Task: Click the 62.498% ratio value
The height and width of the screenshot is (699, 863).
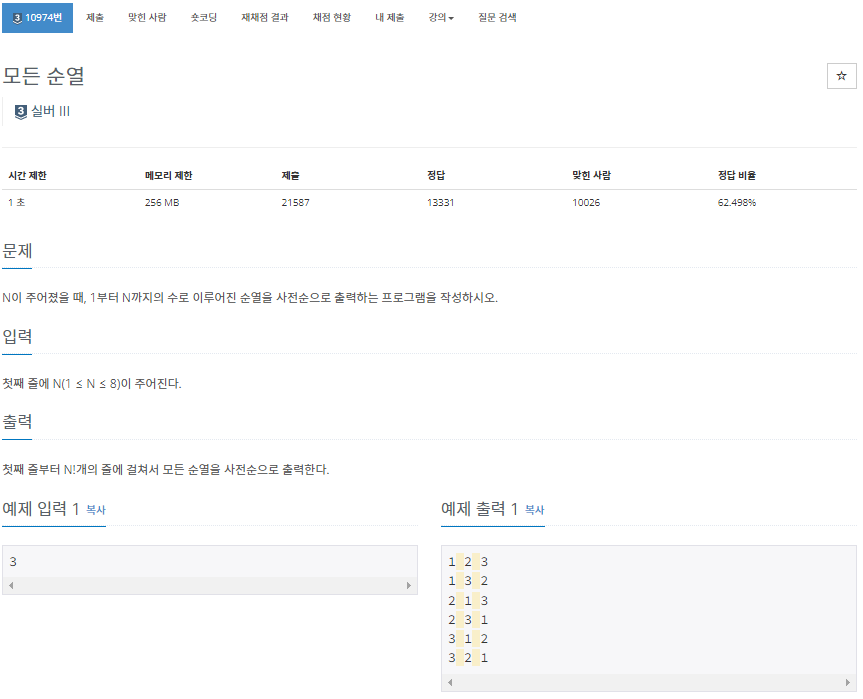Action: [736, 203]
